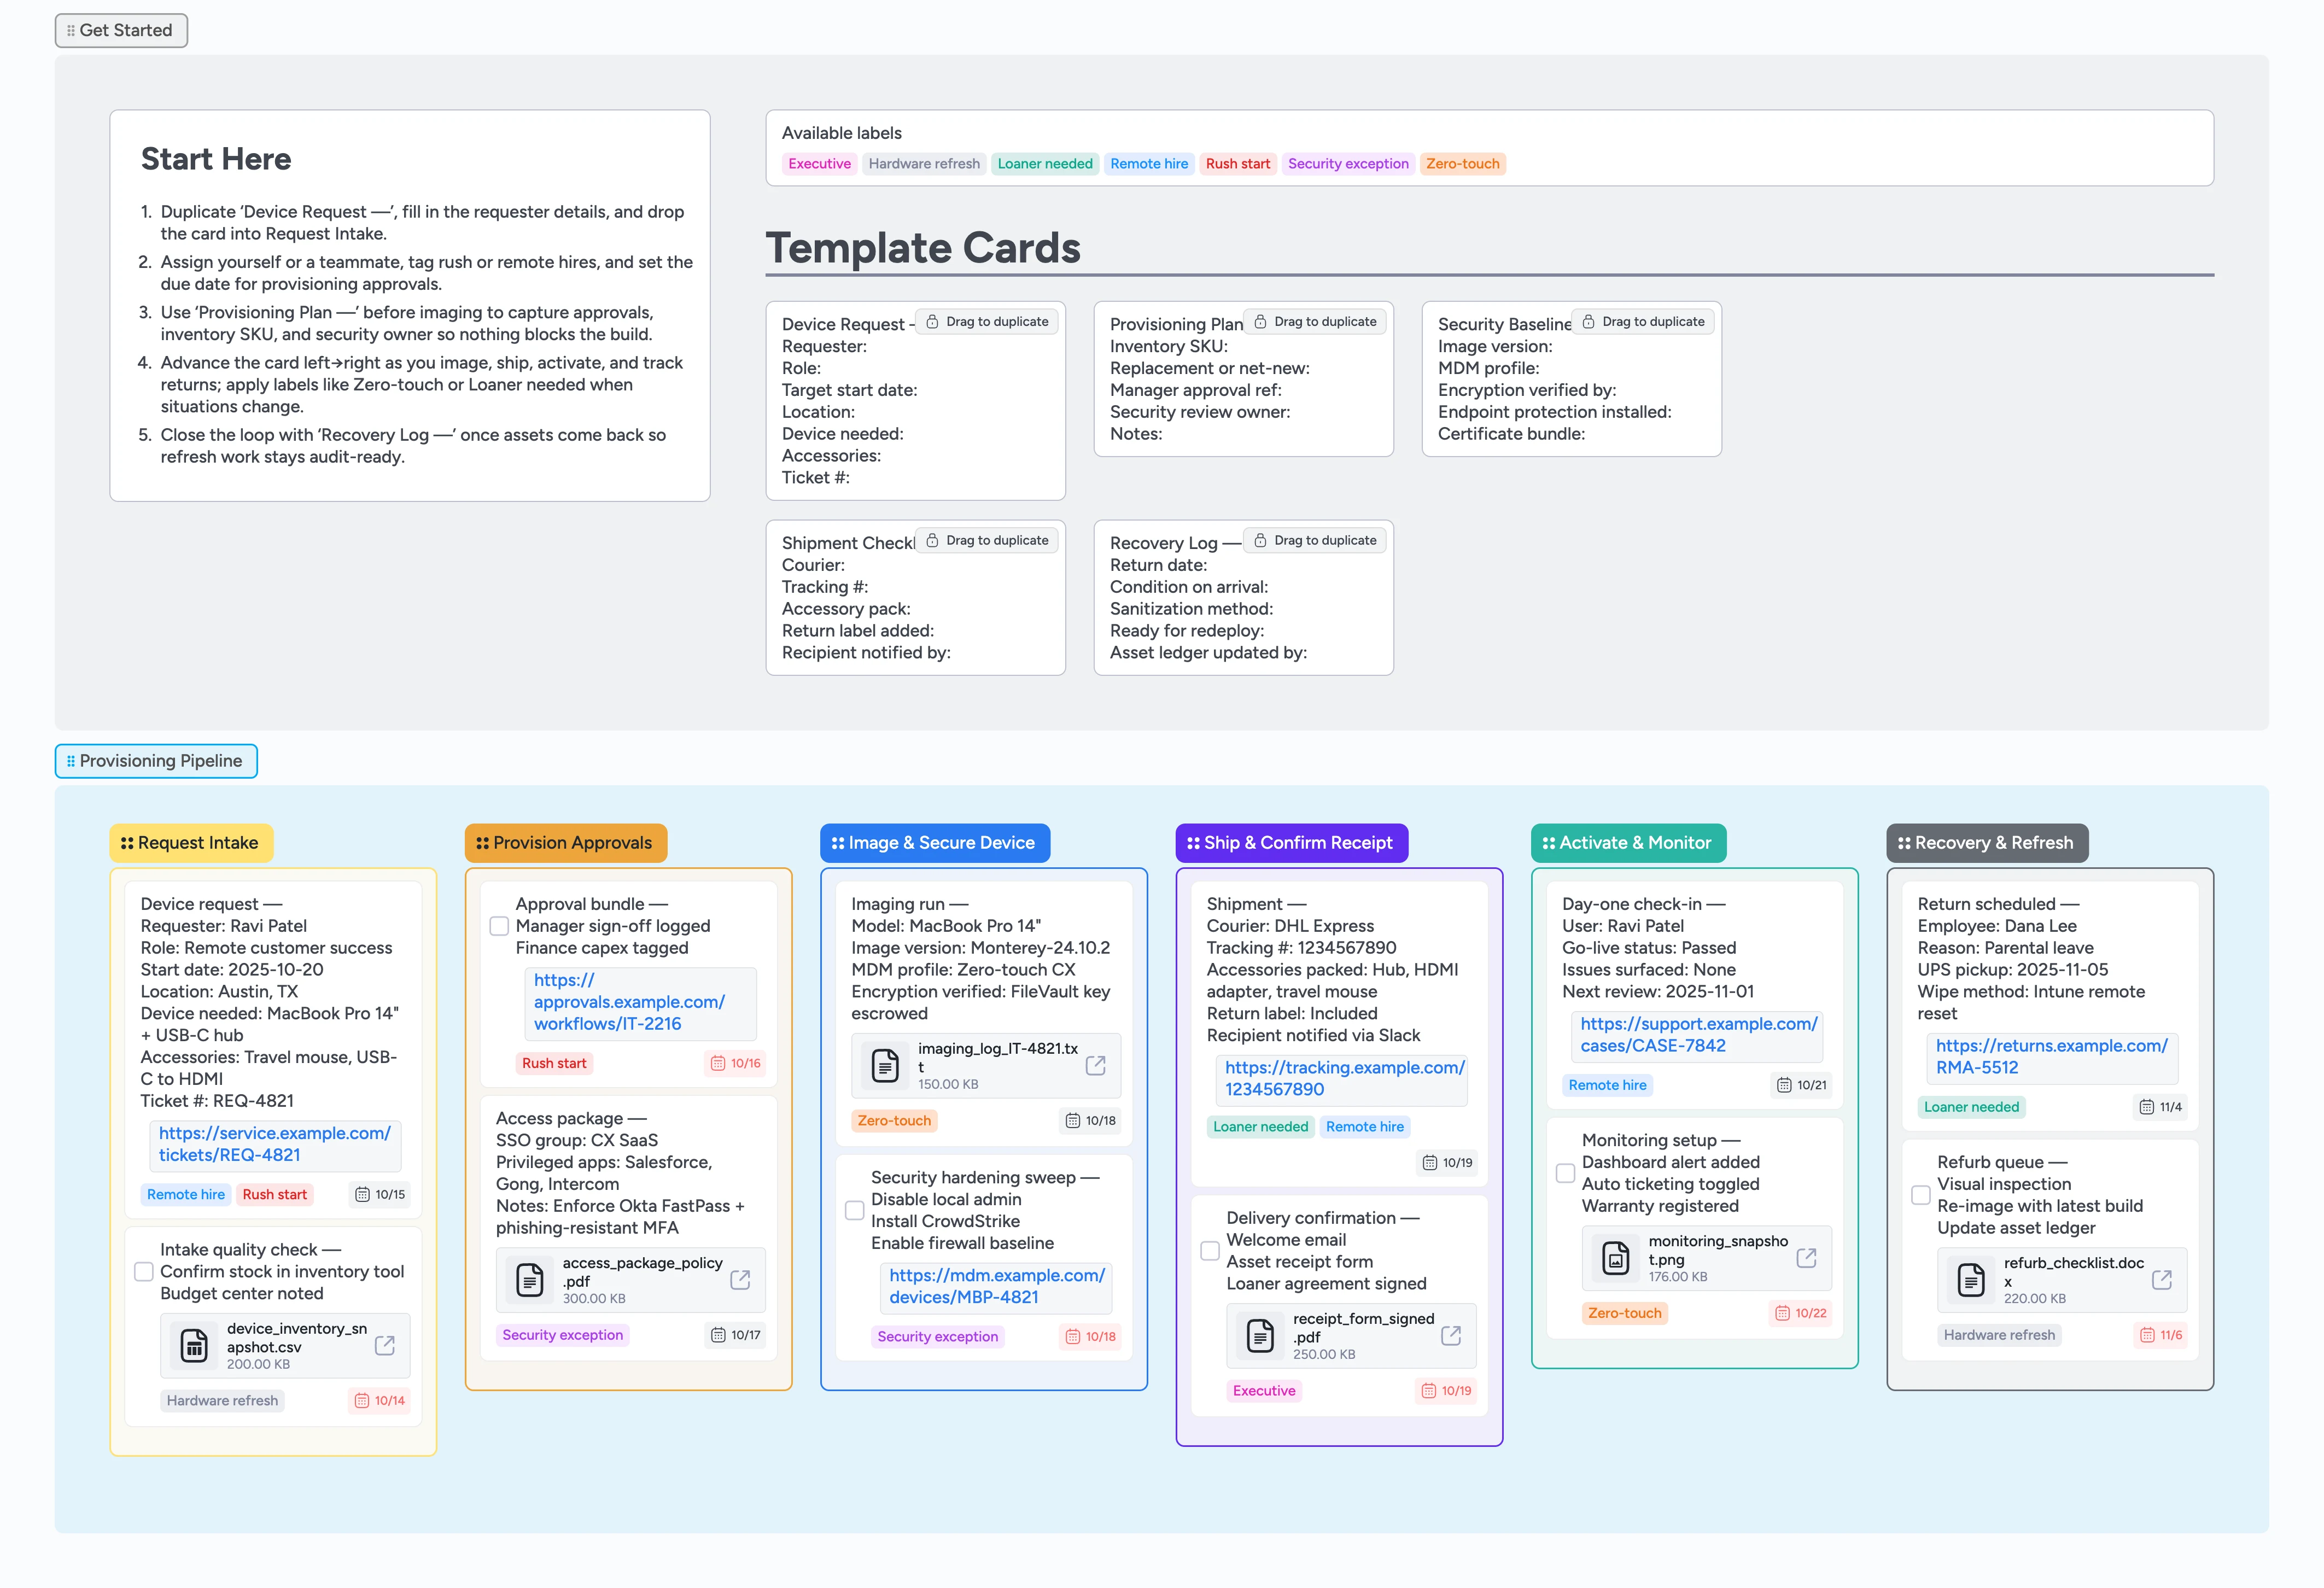Viewport: 2324px width, 1588px height.
Task: Toggle the Monitoring setup checkbox
Action: 1565,1173
